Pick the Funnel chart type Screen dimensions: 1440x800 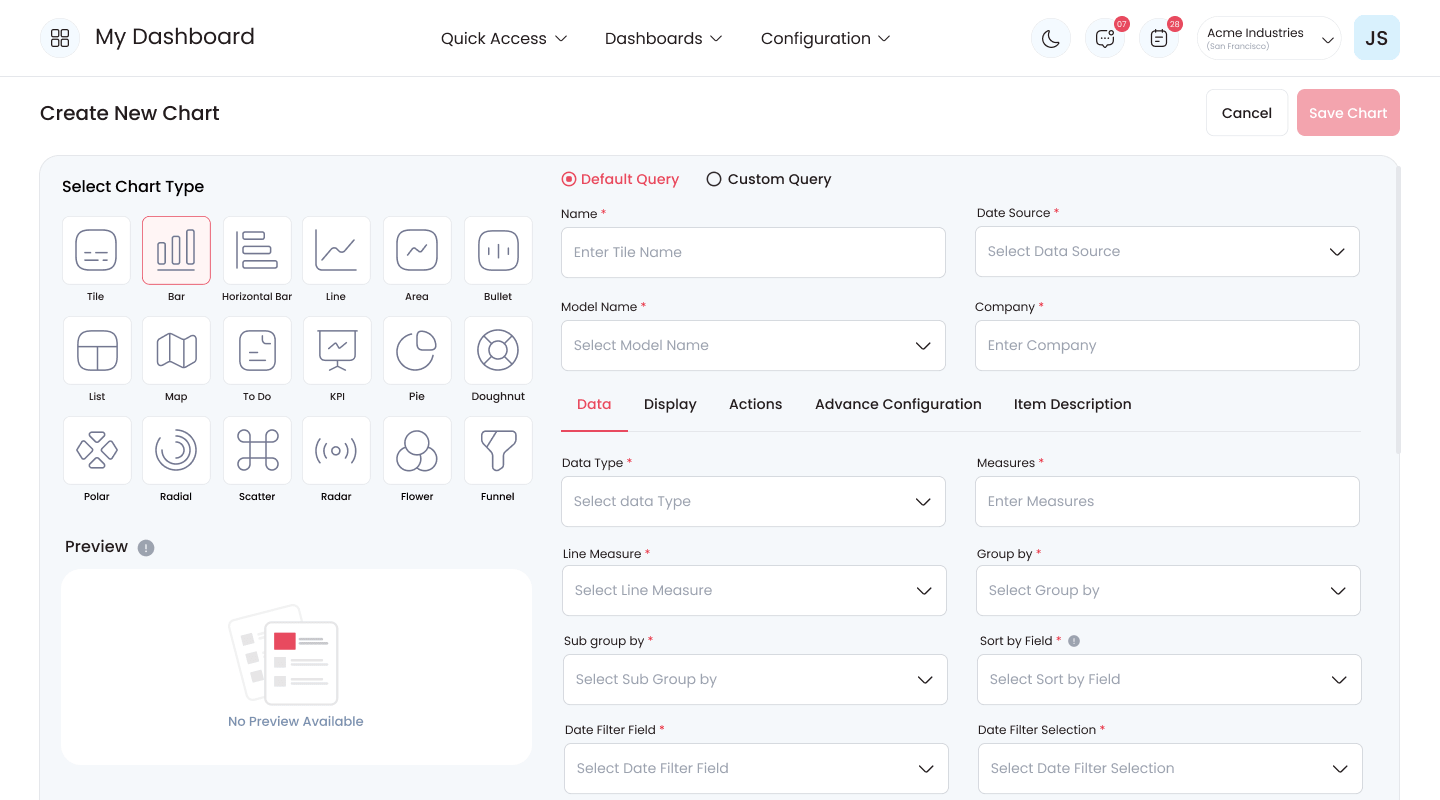coord(498,451)
